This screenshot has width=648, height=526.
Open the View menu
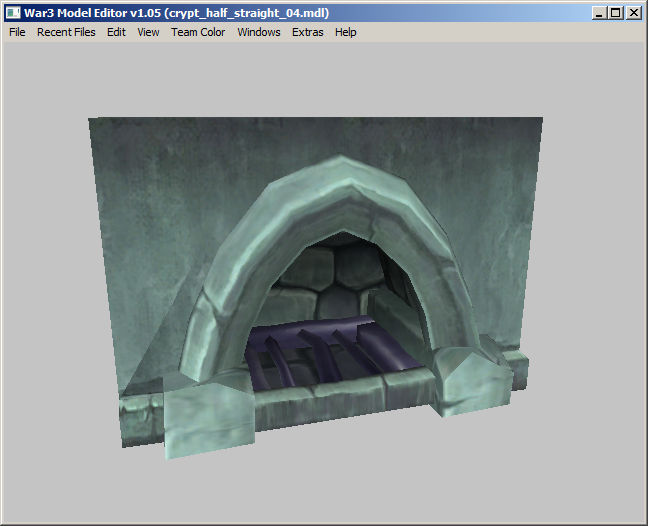point(148,32)
